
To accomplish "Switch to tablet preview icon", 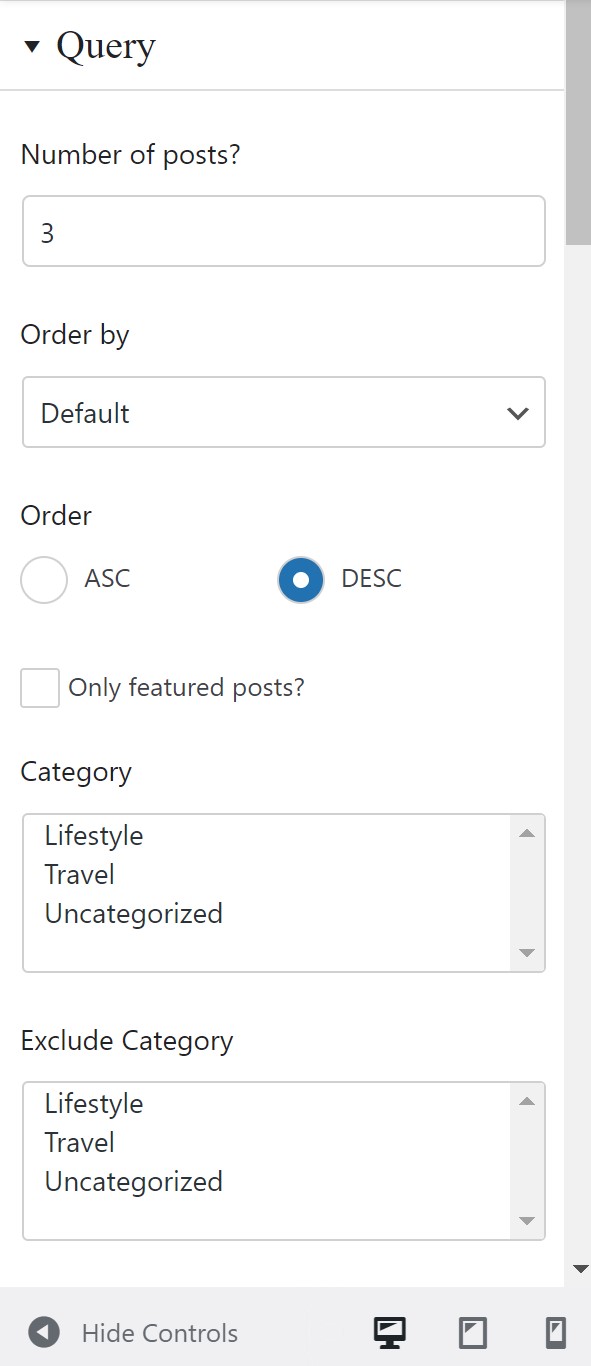I will [x=473, y=1332].
